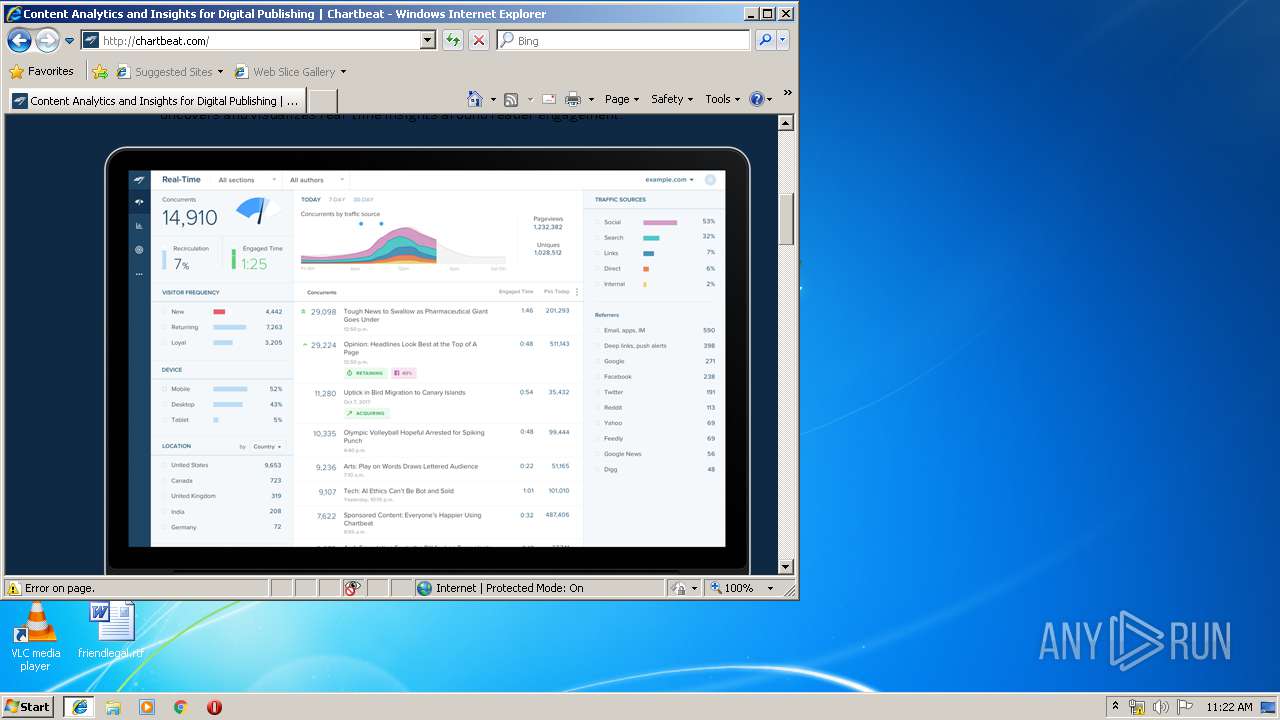Stop loading with the red X
Screen dimensions: 1280x720
(479, 40)
